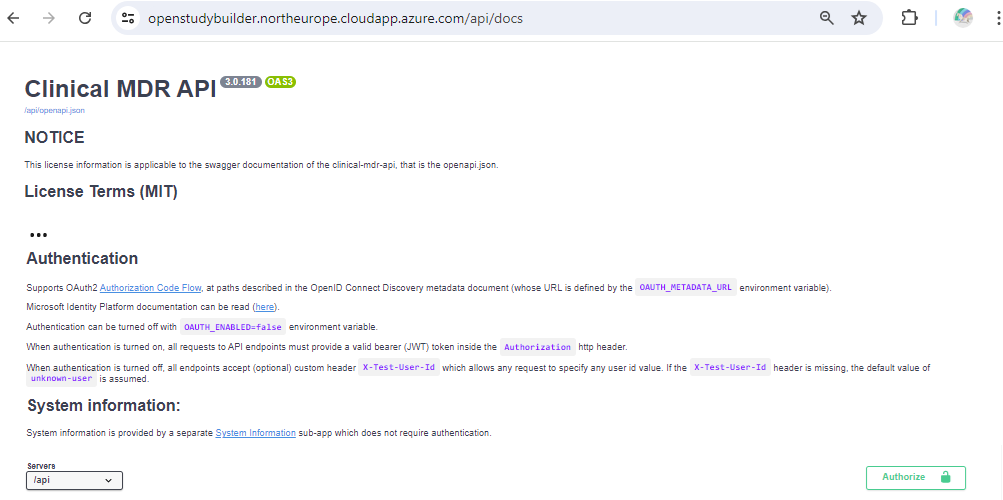Click the Clinical MDR API title
Screen dimensions: 1003x500
pyautogui.click(x=120, y=90)
